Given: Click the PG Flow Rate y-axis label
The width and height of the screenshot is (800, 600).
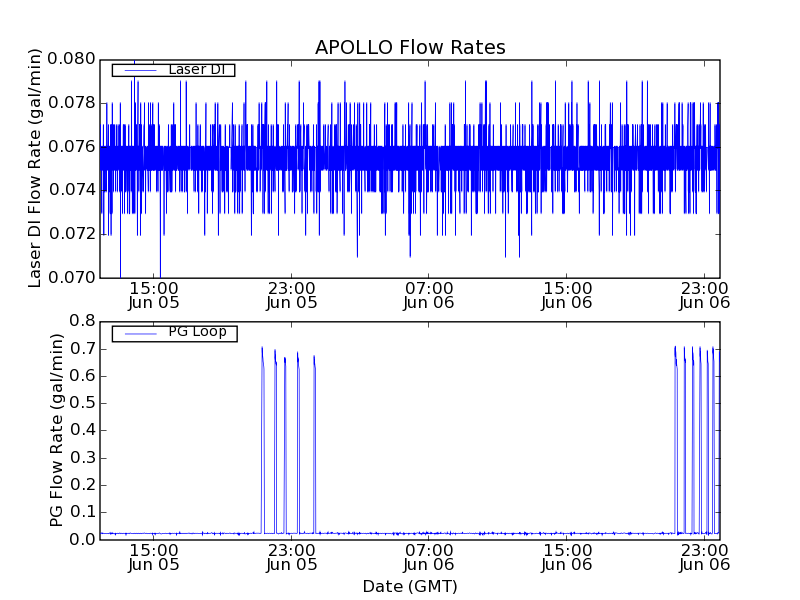Looking at the screenshot, I should [57, 430].
